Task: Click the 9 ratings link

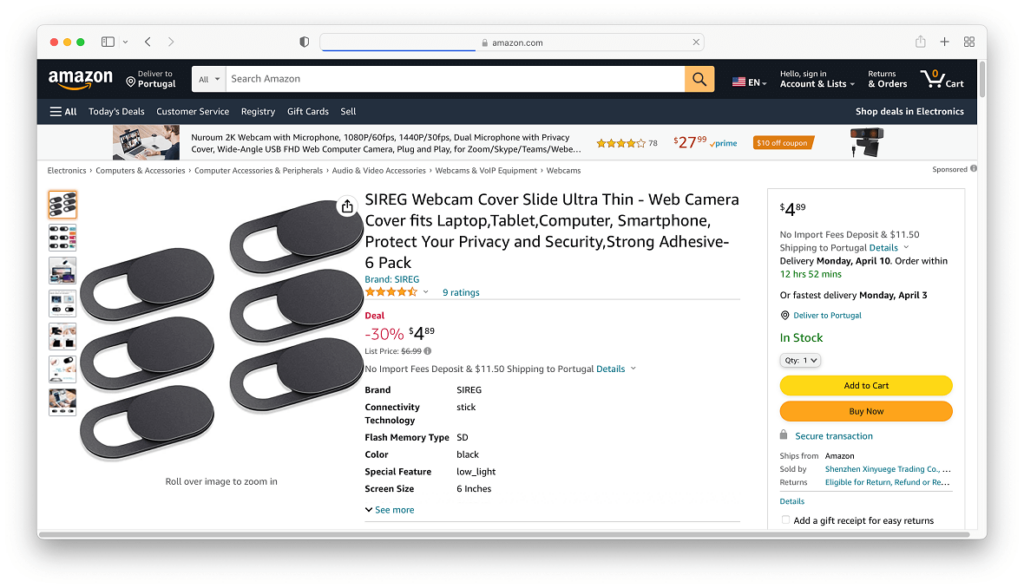Action: (458, 291)
